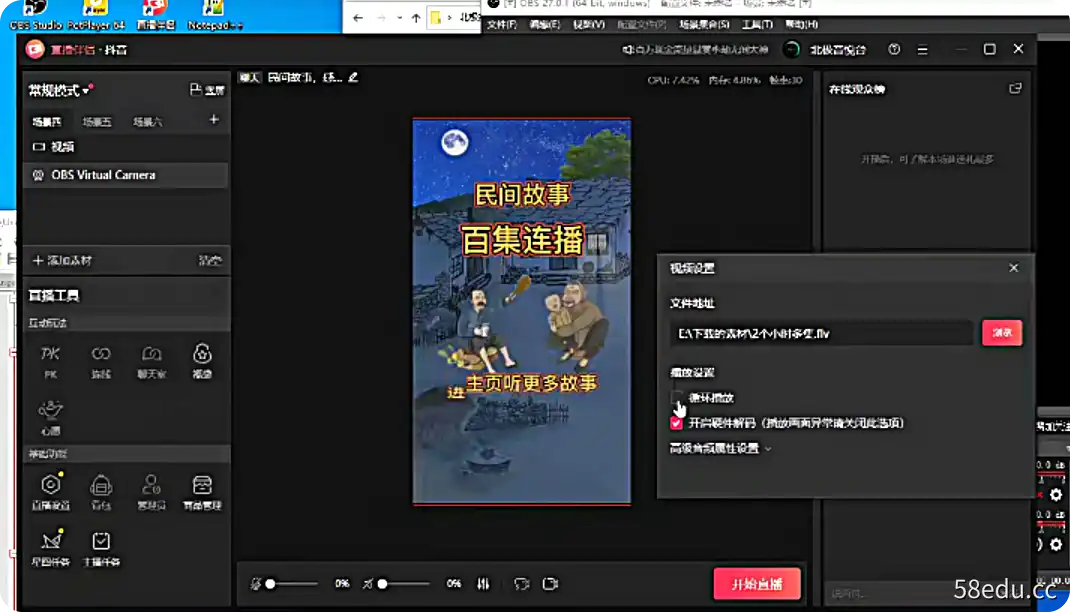Click the vertical video preview canvas

[522, 311]
